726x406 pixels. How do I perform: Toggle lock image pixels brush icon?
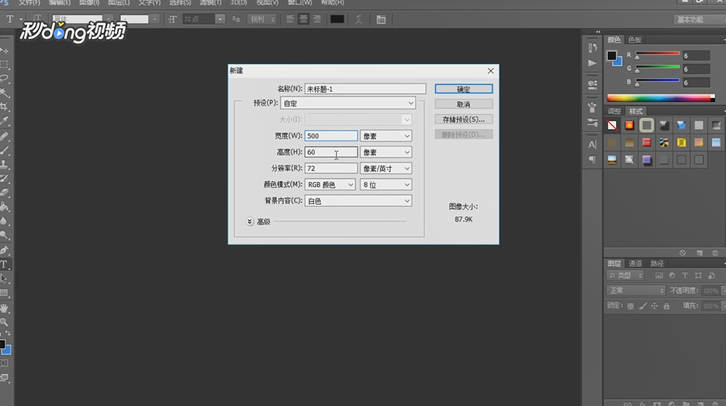[643, 306]
